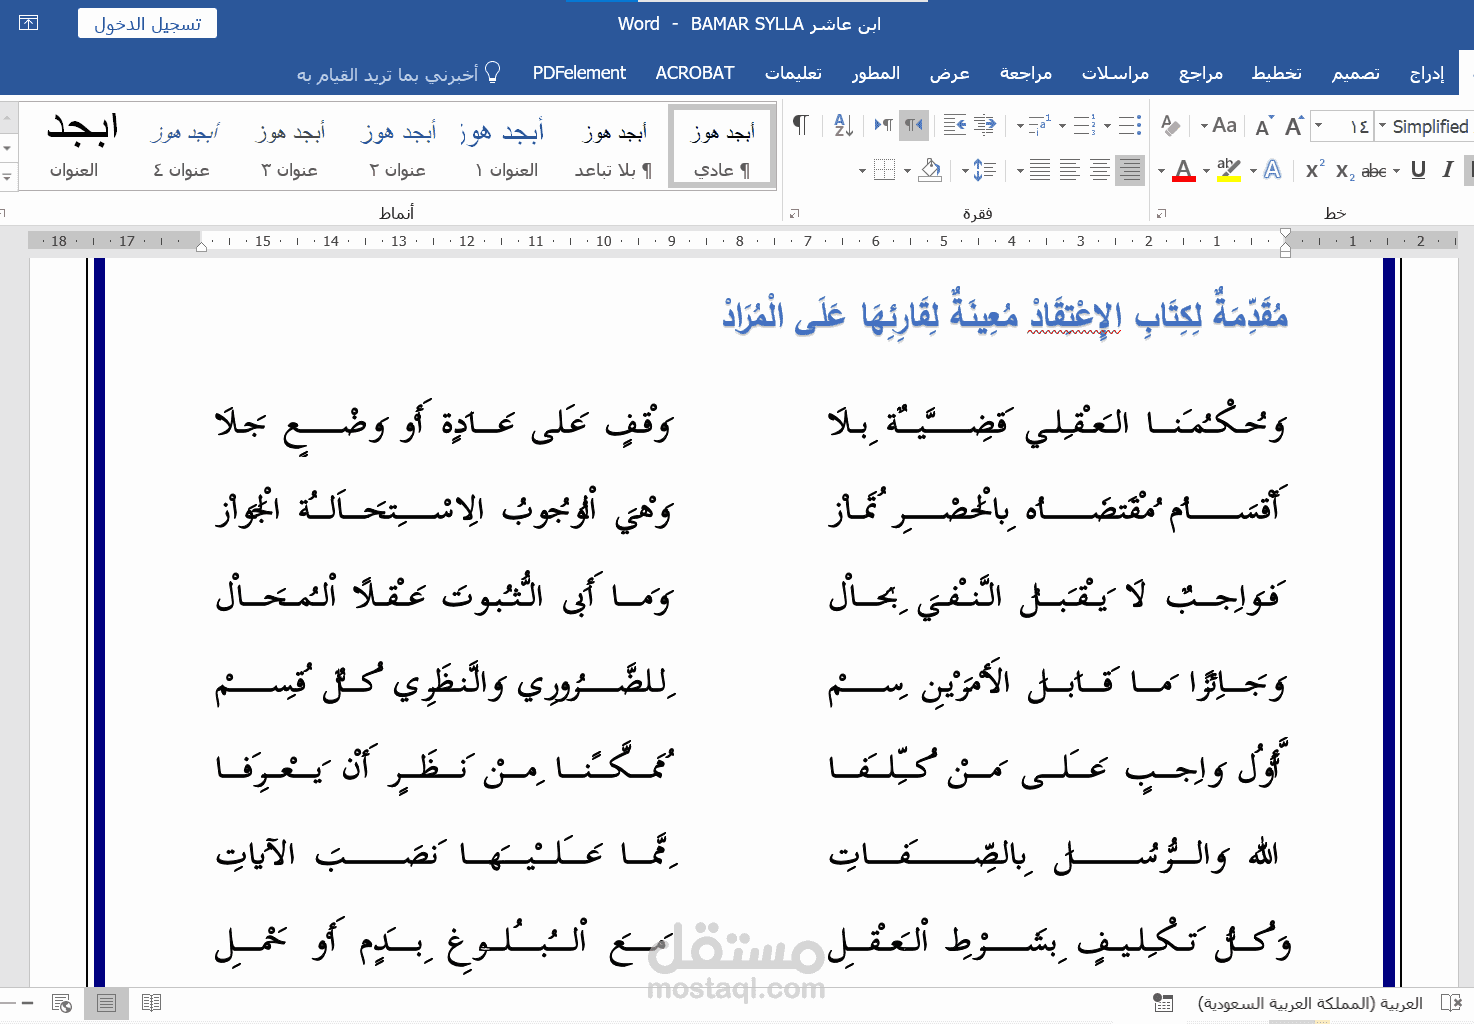Clear all text formatting
The image size is (1474, 1024).
1170,125
